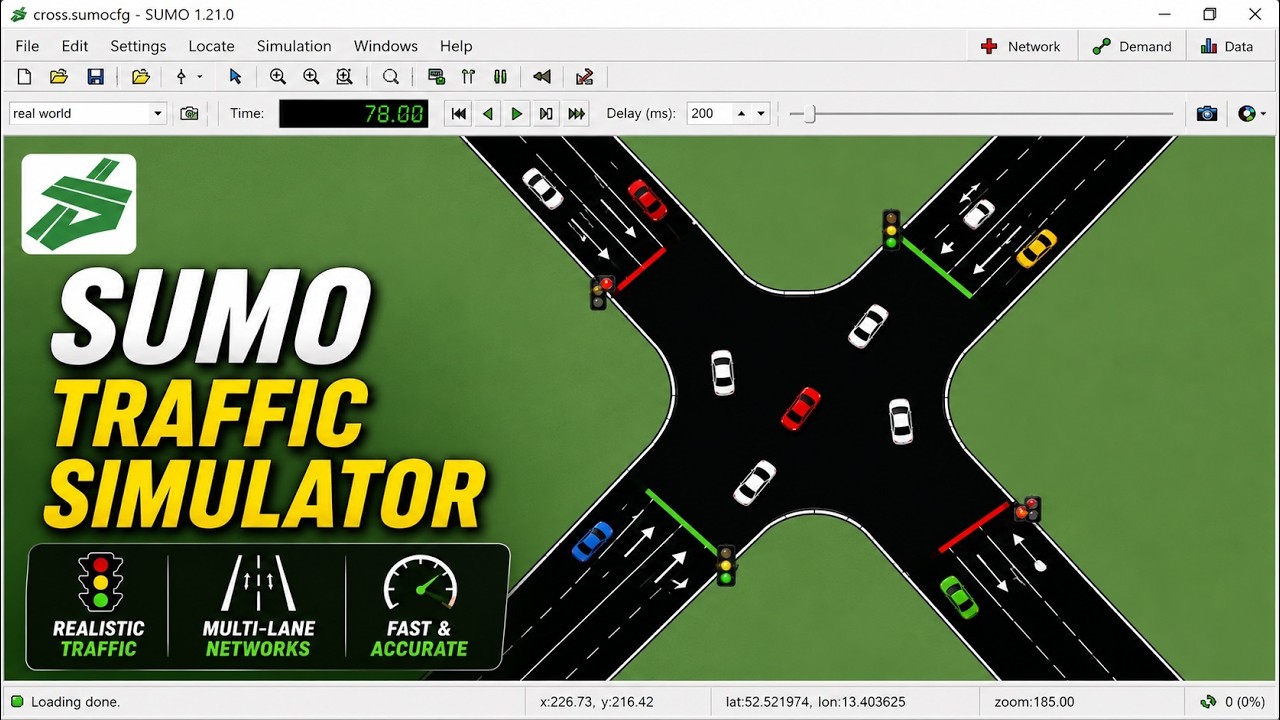Click the southwest traffic light by green stop line
The height and width of the screenshot is (720, 1280).
[x=726, y=565]
